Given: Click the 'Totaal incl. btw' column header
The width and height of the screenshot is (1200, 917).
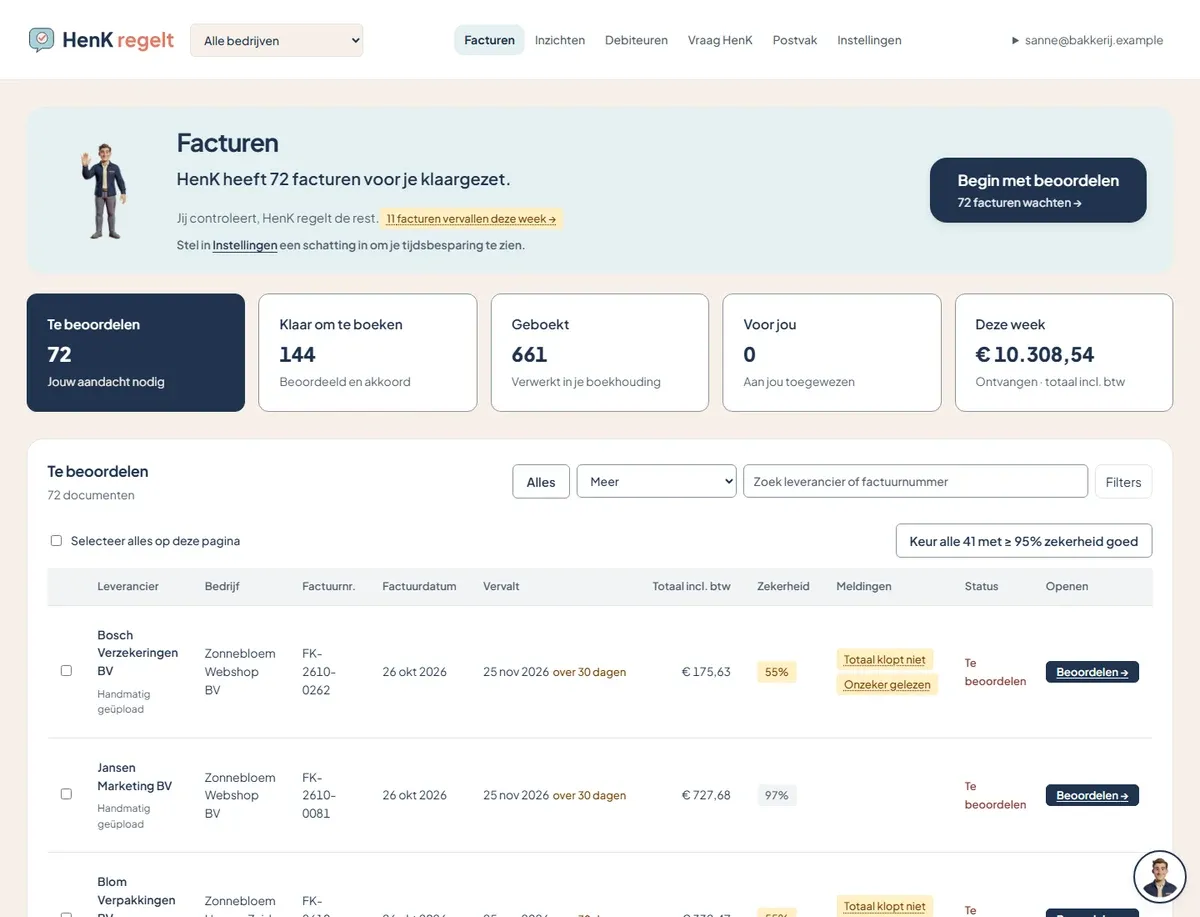Looking at the screenshot, I should pyautogui.click(x=692, y=586).
